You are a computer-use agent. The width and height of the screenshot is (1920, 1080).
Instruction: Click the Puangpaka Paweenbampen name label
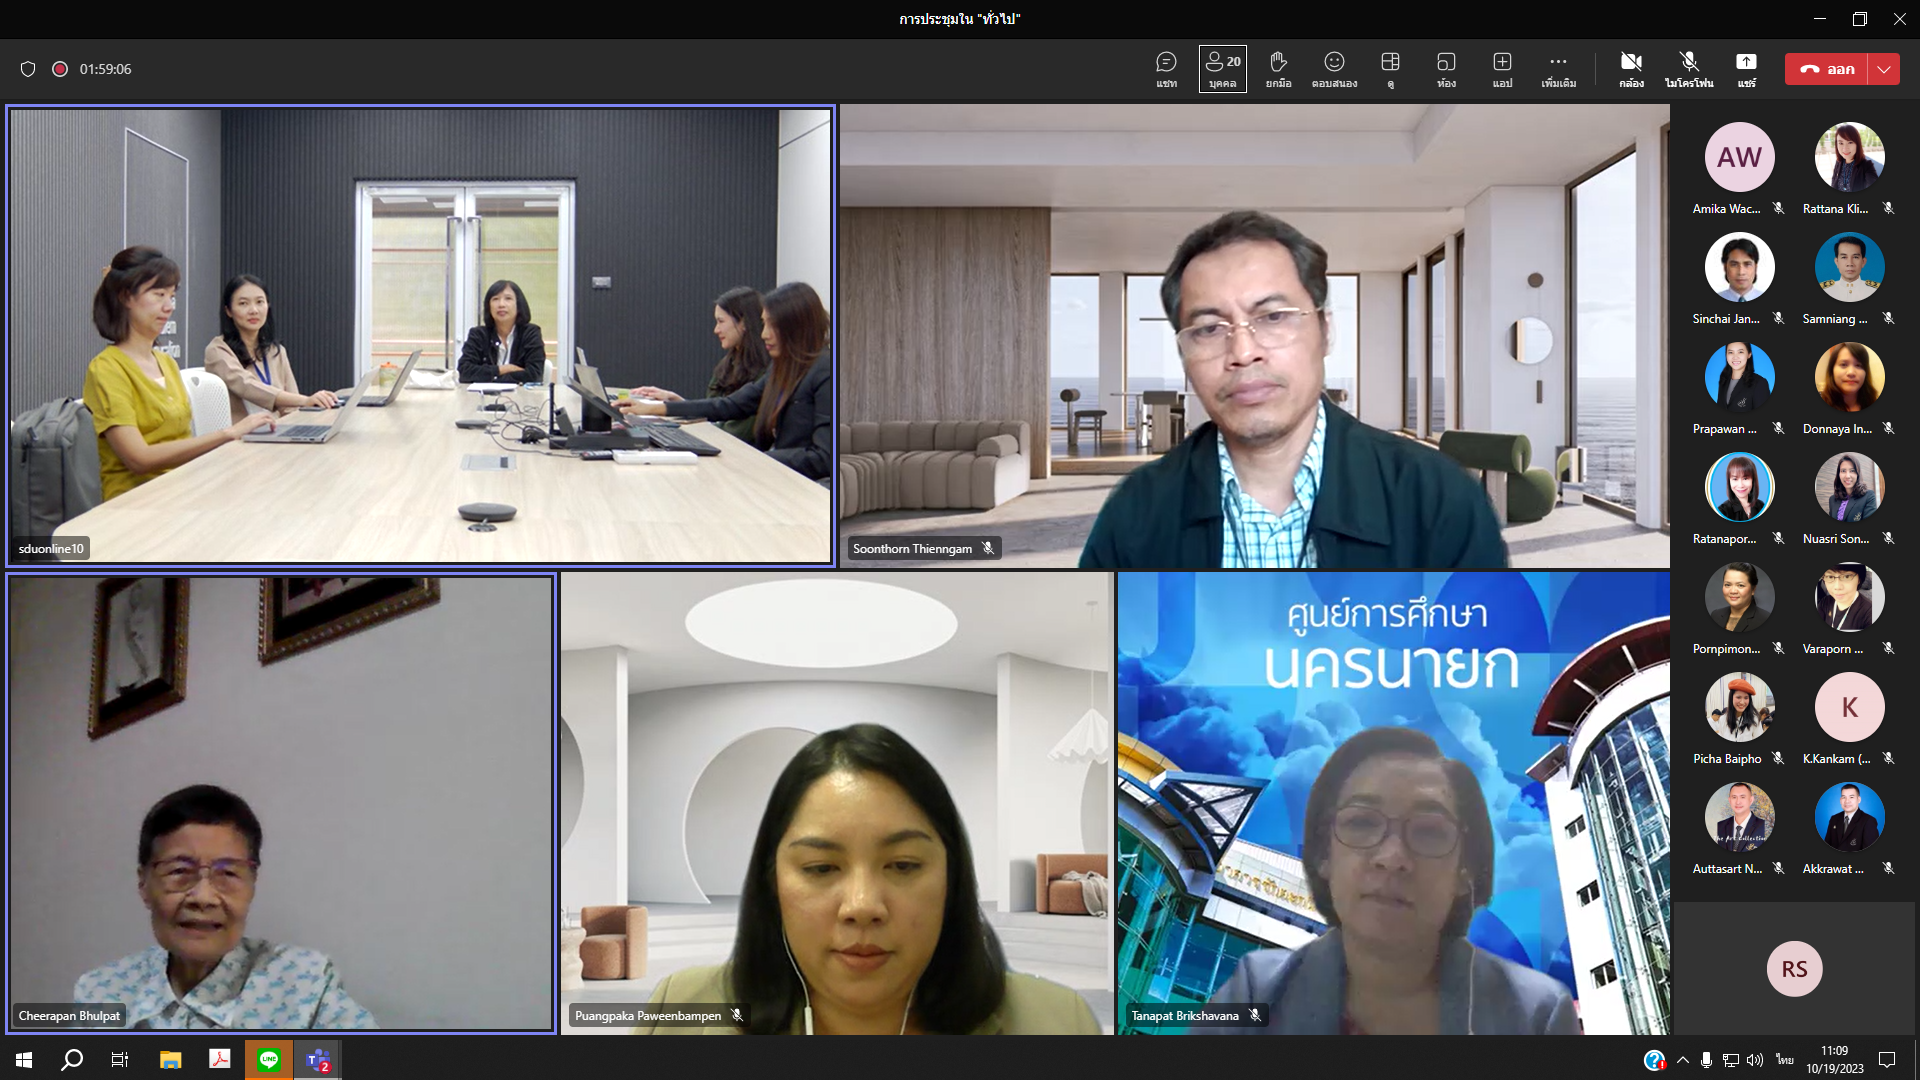648,1016
